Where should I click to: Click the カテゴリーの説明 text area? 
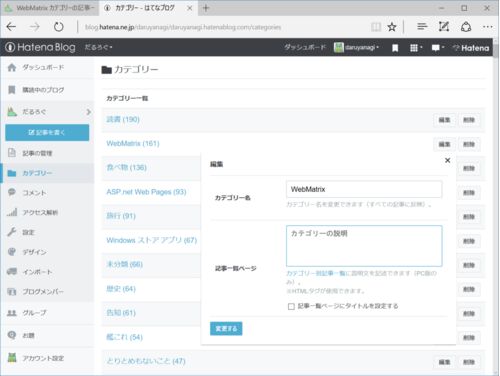pos(364,246)
